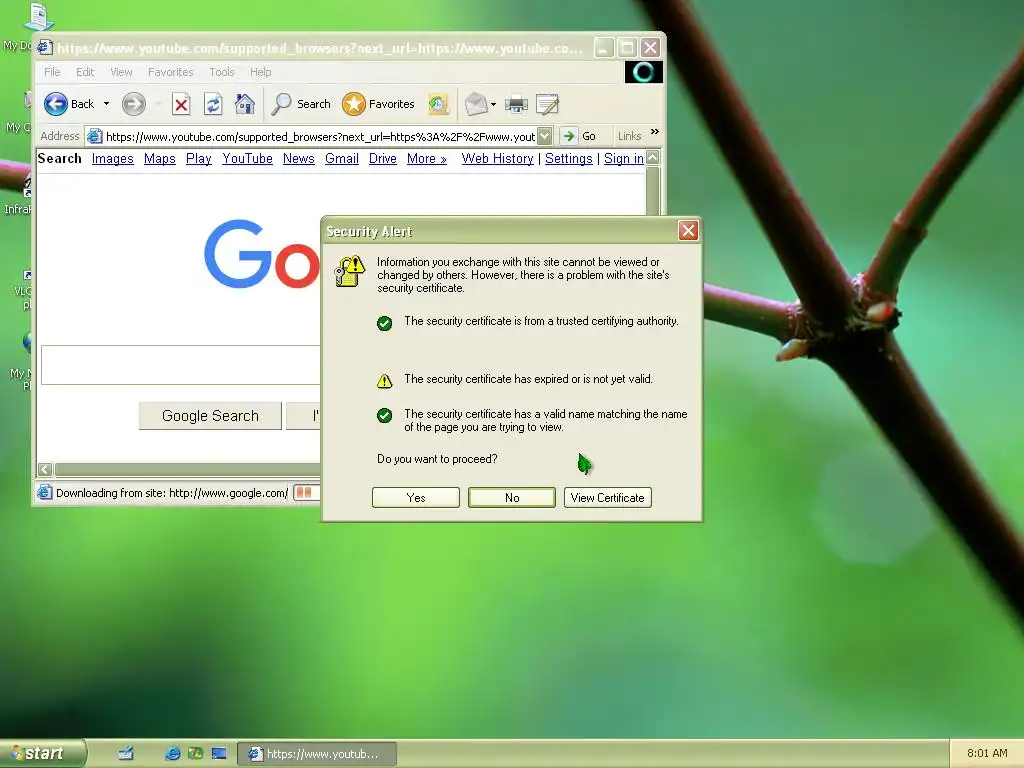Click the Maps link

tap(160, 159)
